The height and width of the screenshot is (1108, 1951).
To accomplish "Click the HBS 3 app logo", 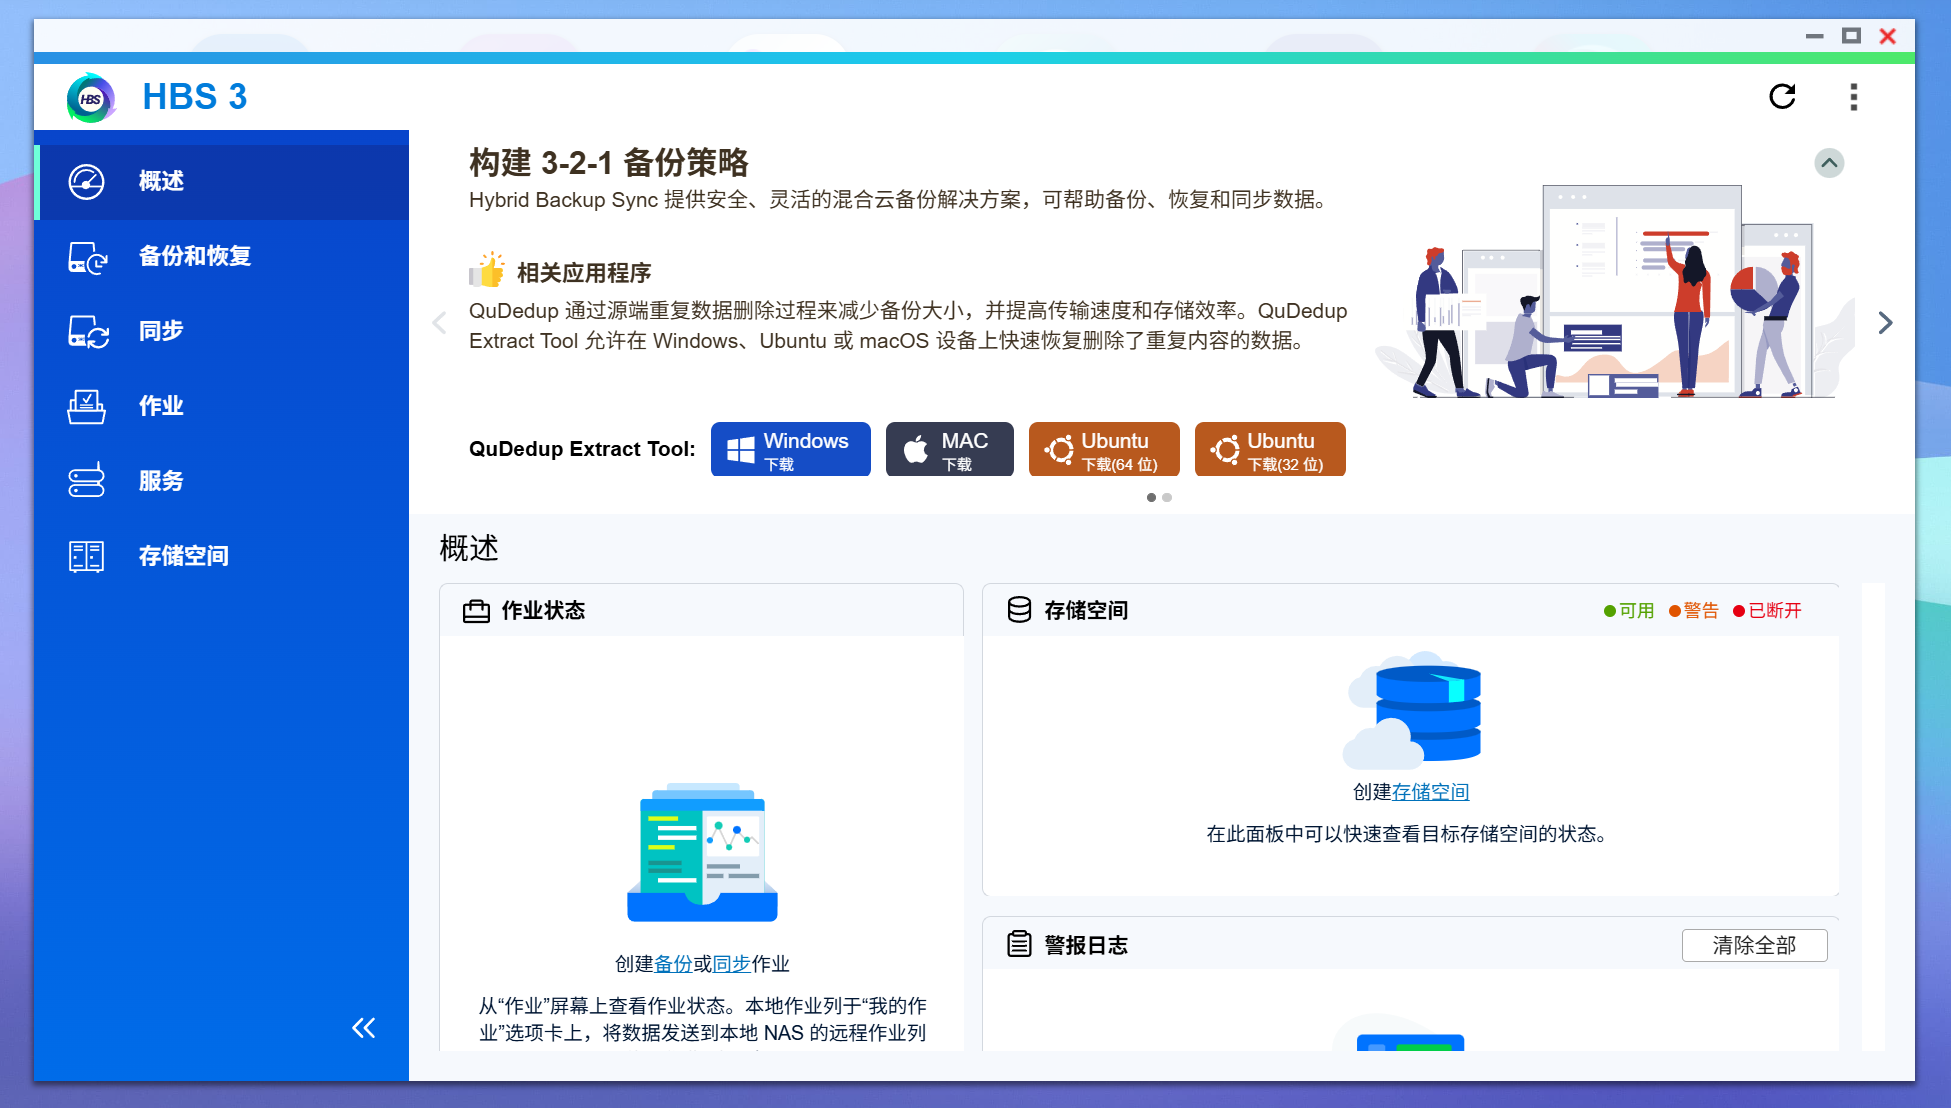I will pos(91,98).
